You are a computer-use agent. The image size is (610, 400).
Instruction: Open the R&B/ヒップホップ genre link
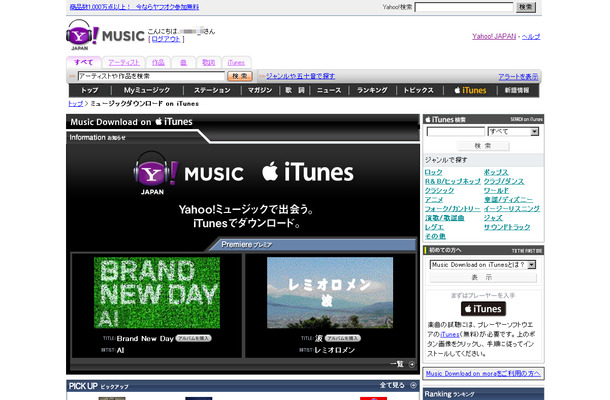pyautogui.click(x=453, y=181)
